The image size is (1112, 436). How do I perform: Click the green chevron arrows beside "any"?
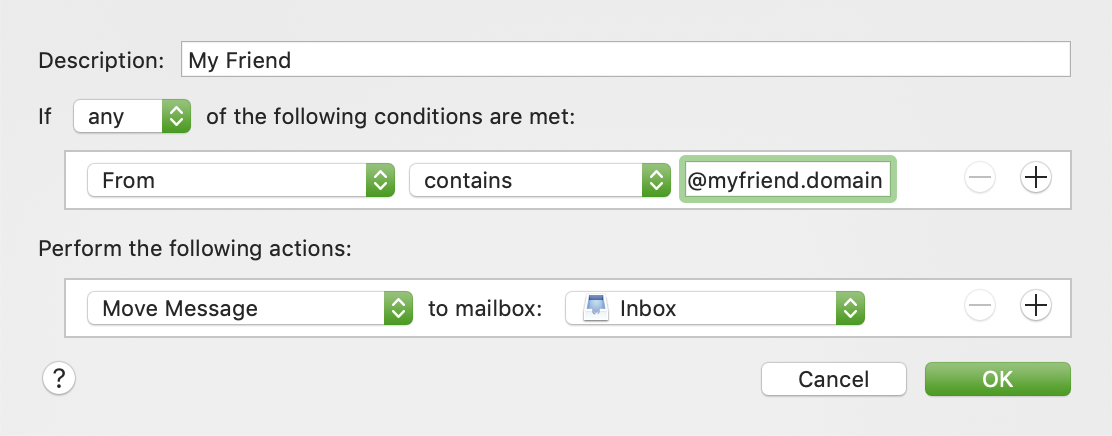click(176, 117)
